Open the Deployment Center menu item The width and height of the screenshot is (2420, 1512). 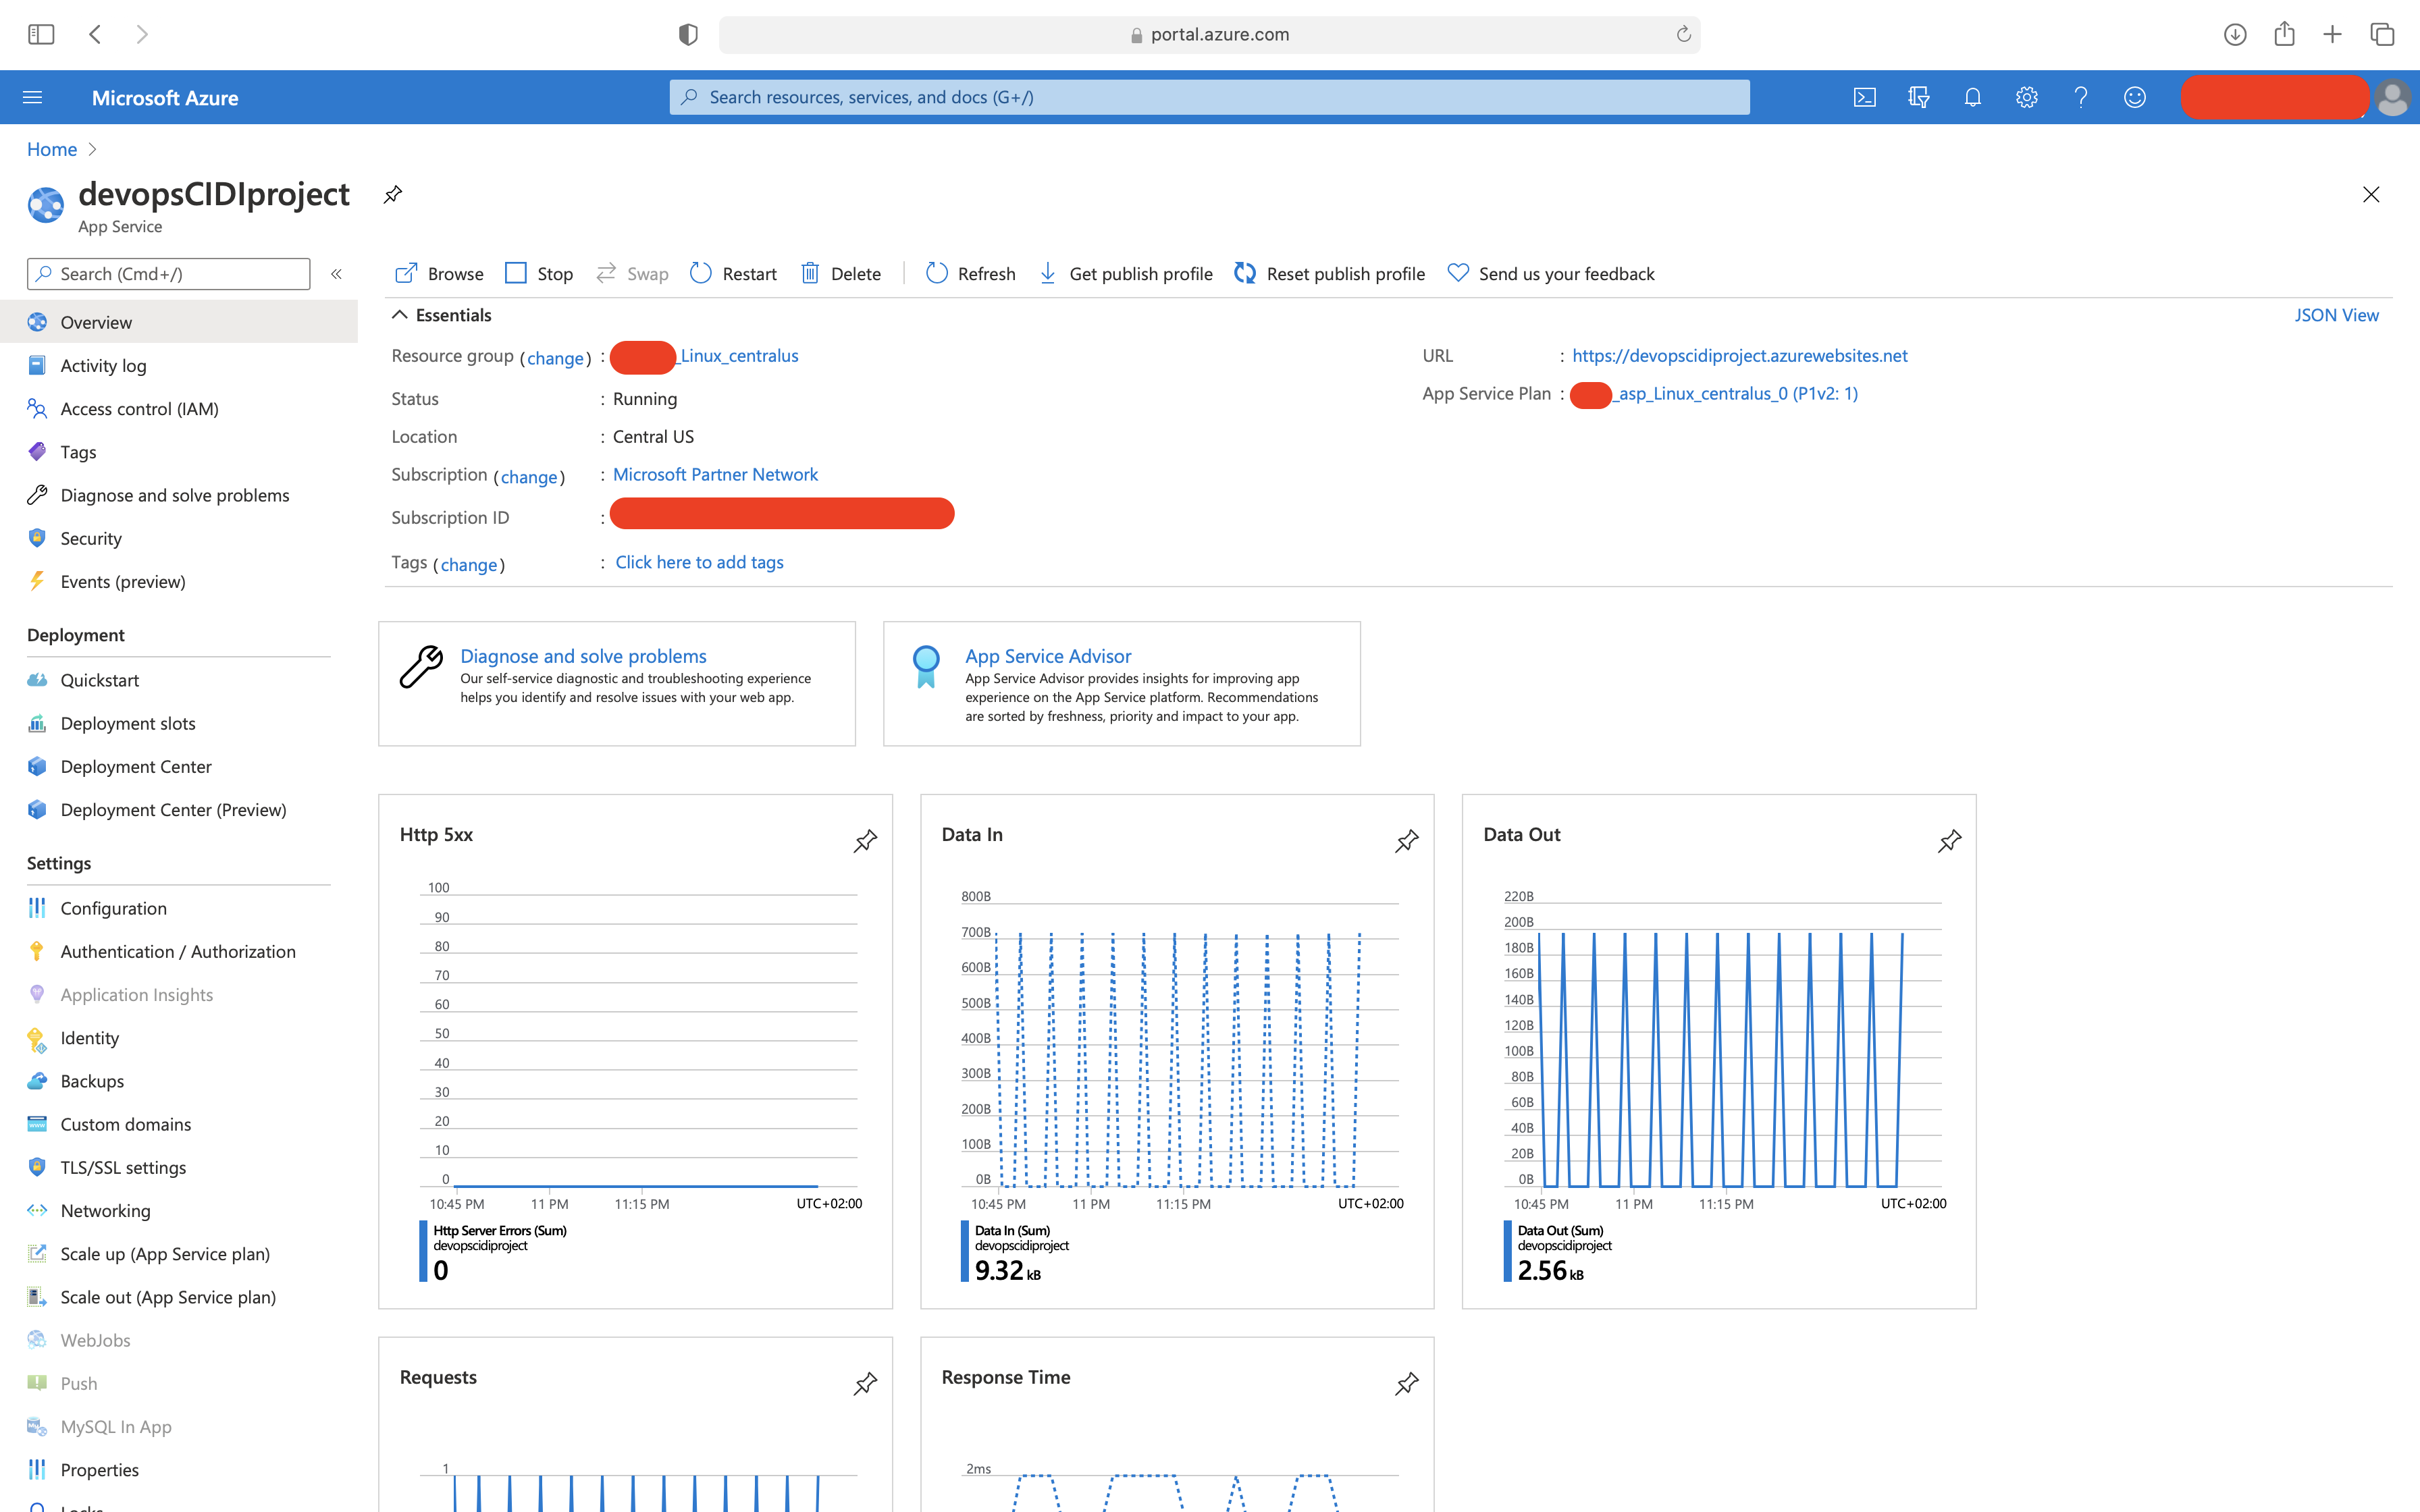point(136,766)
